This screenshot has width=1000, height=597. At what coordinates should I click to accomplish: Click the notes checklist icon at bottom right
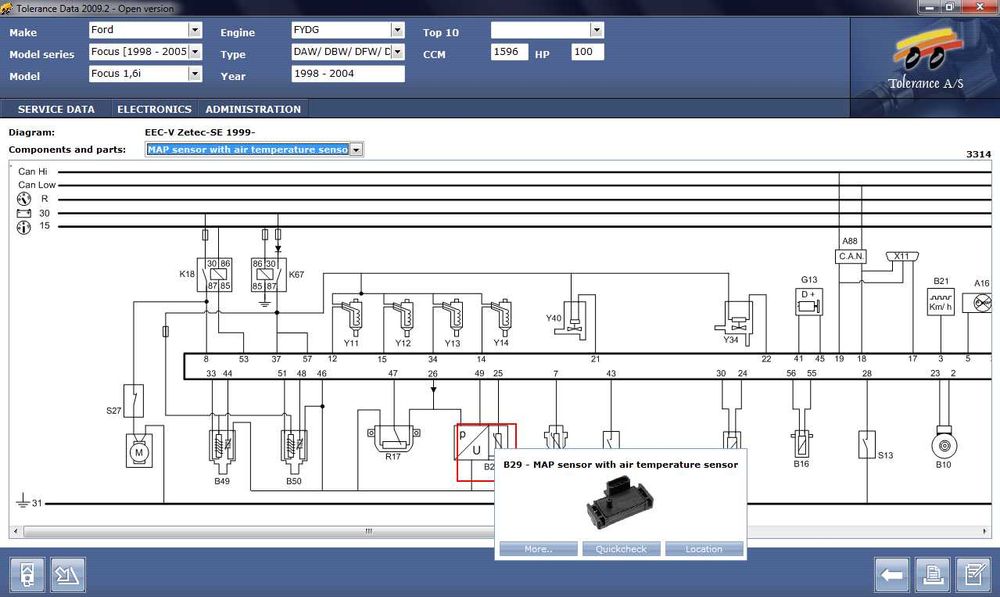pyautogui.click(x=974, y=575)
